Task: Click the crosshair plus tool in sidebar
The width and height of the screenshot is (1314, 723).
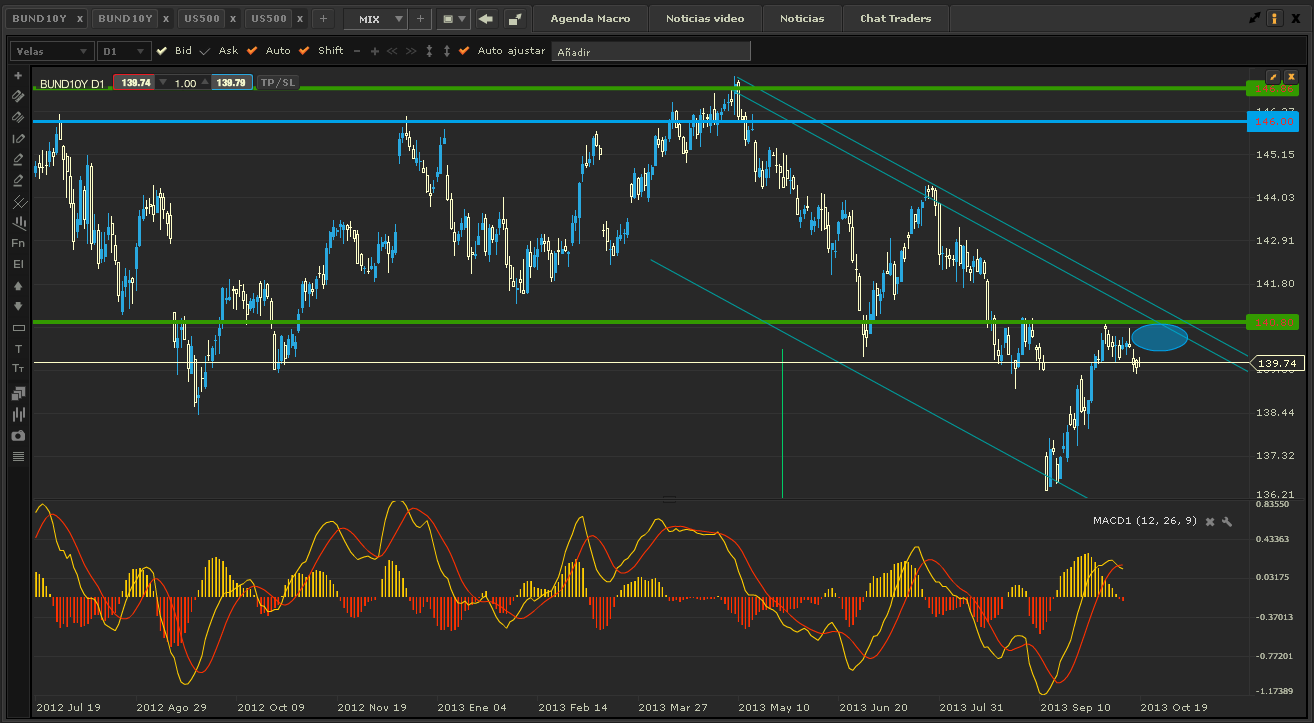Action: pyautogui.click(x=18, y=75)
